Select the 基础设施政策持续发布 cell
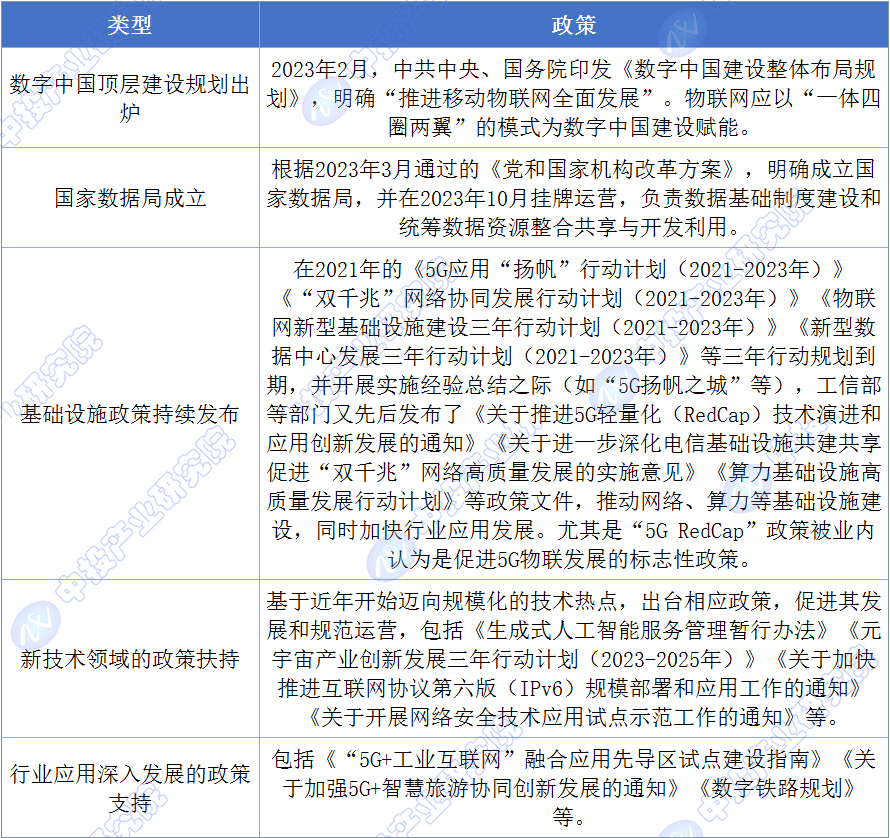The width and height of the screenshot is (890, 838). click(129, 413)
